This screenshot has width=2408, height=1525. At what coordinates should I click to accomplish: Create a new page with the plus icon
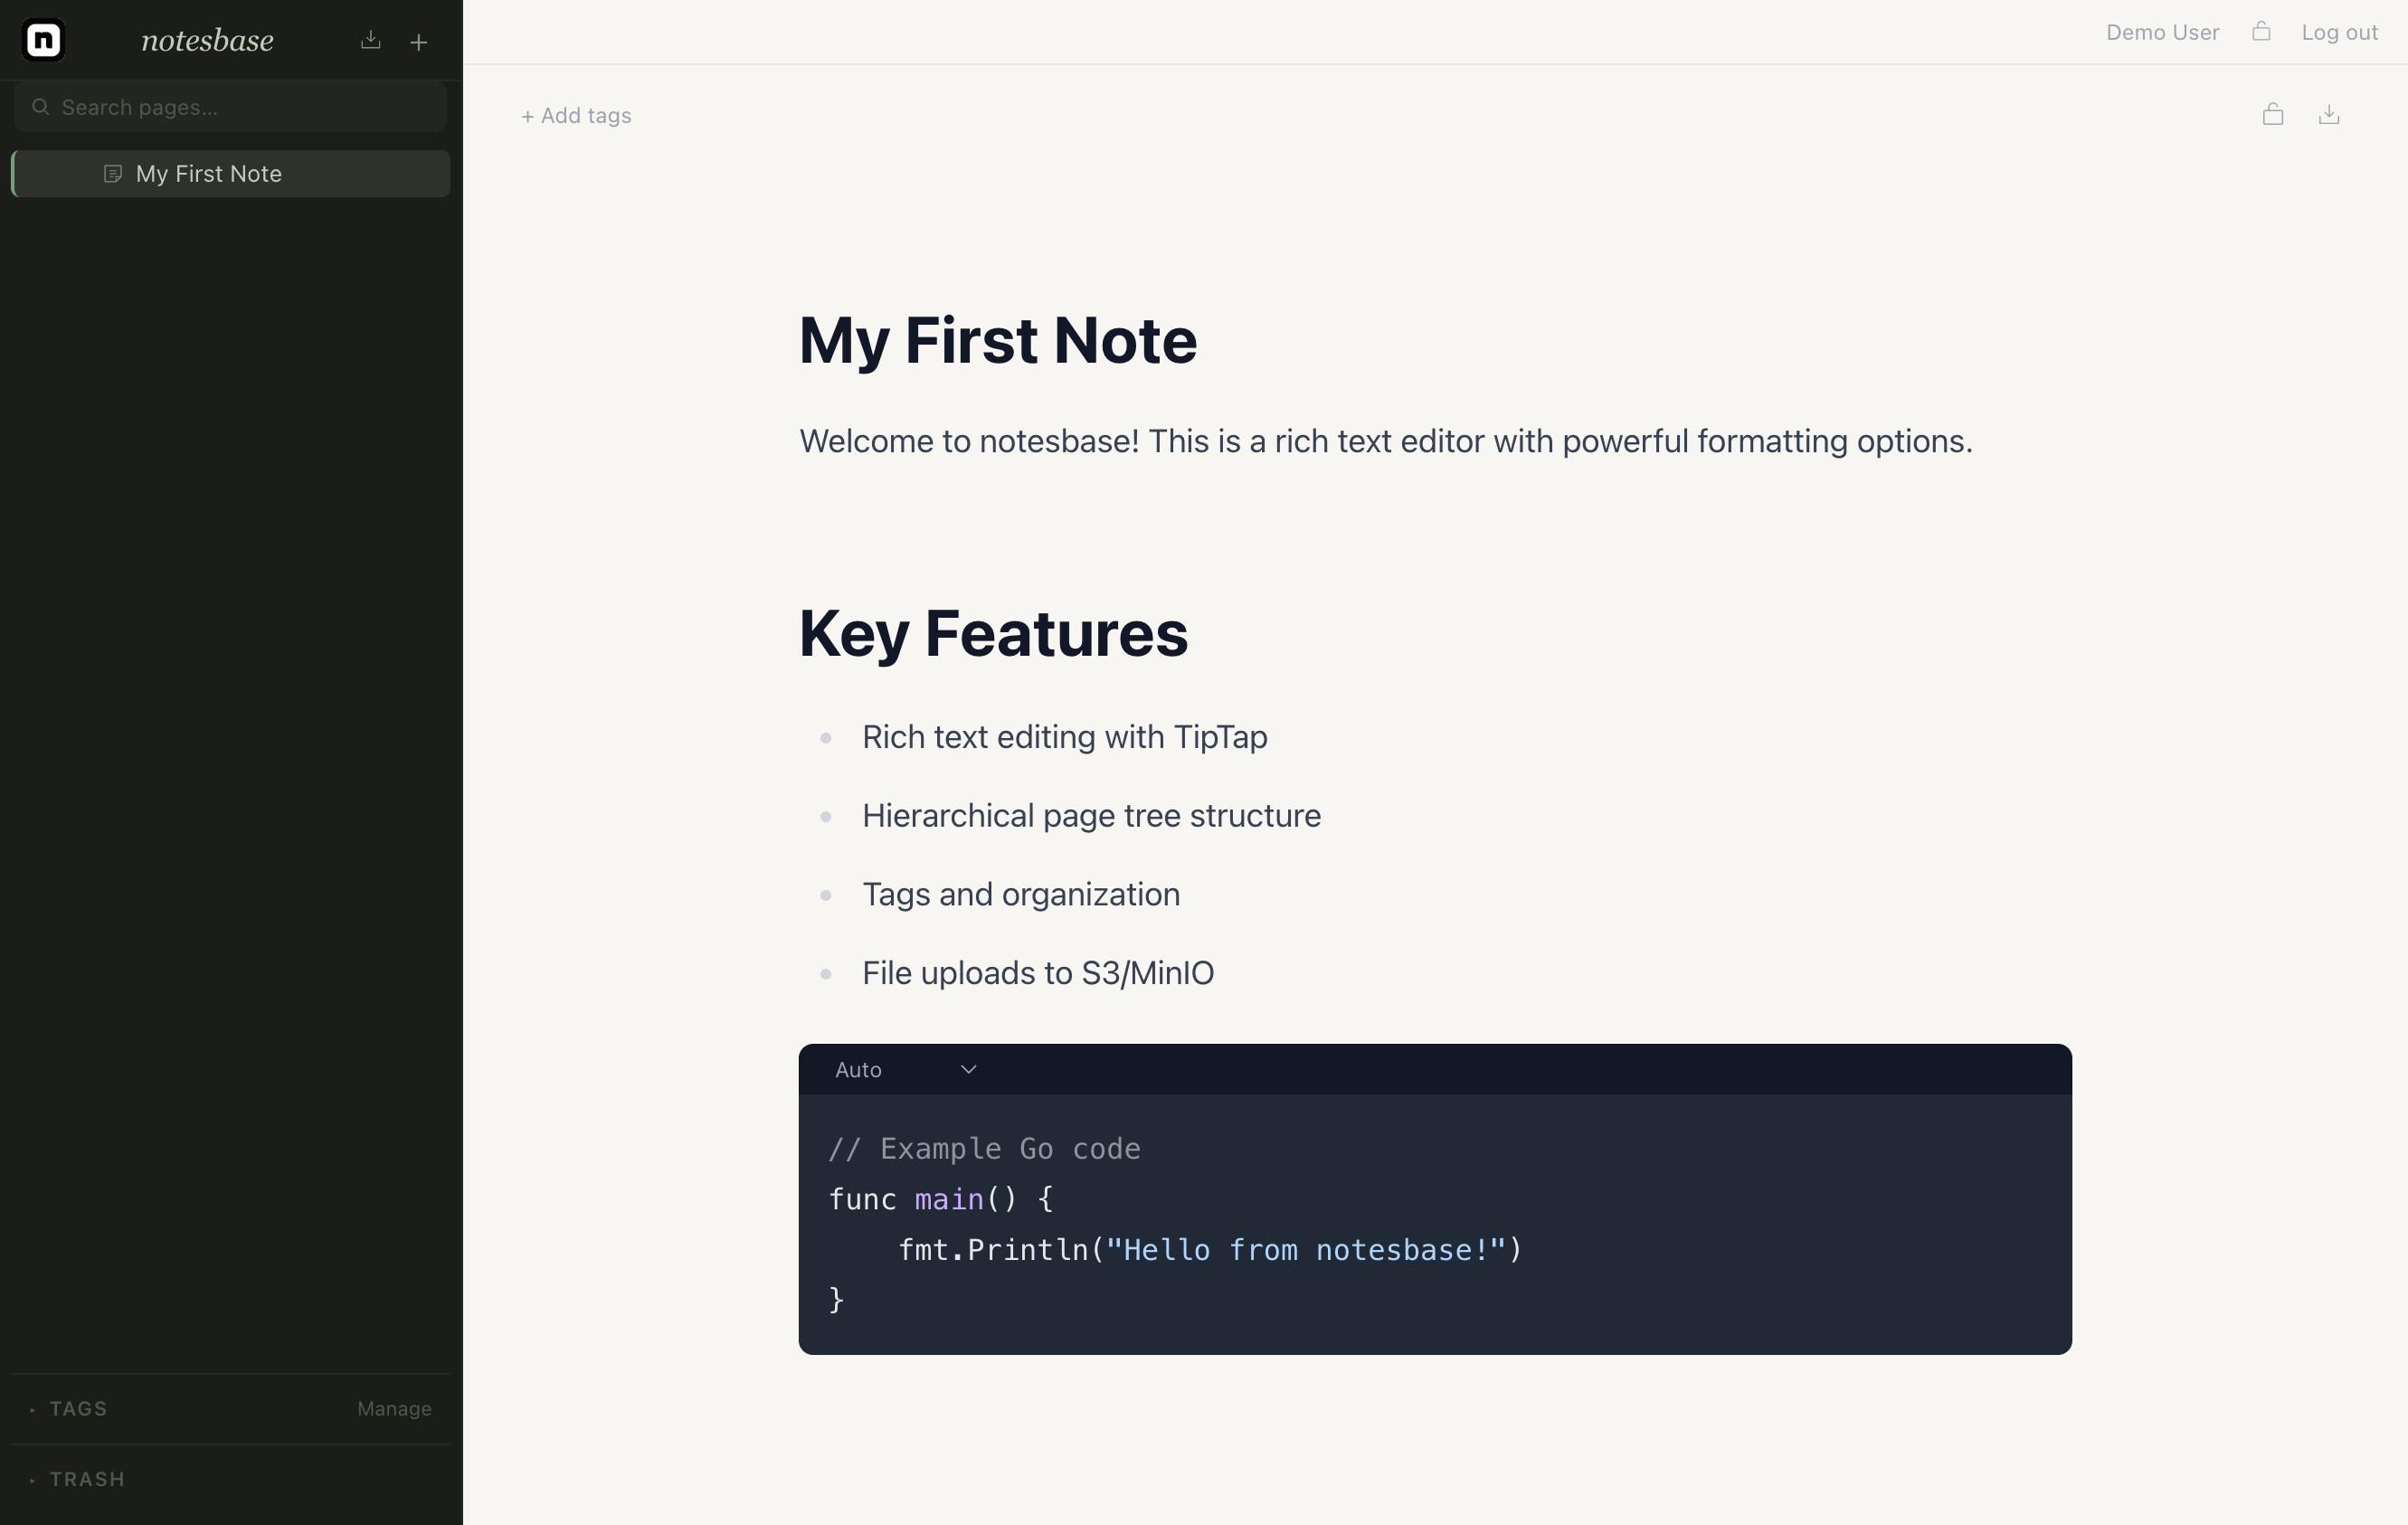(418, 41)
